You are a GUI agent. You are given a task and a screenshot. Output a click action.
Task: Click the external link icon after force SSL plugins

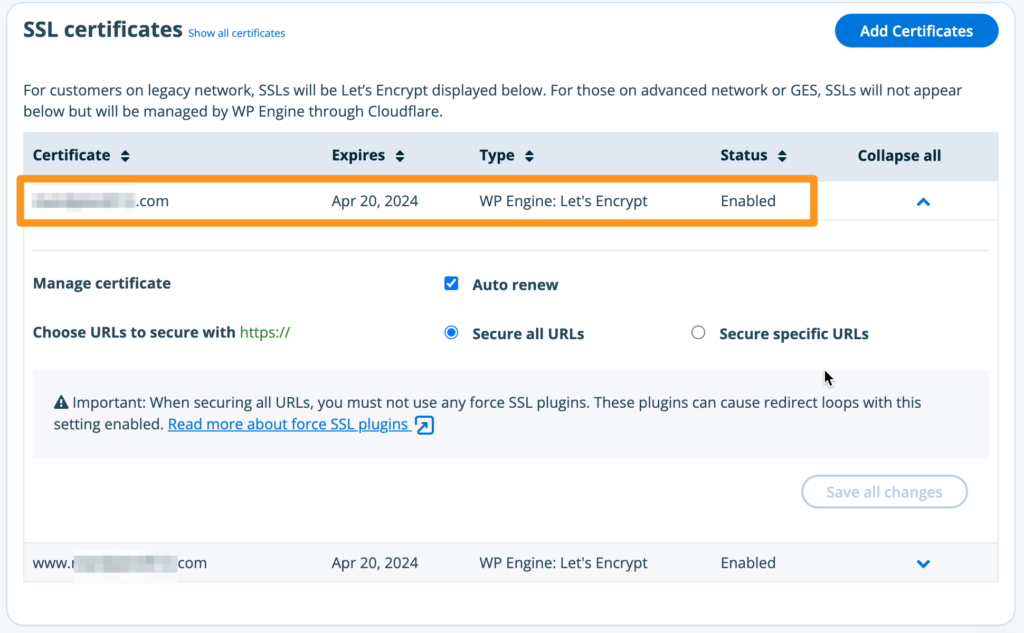pyautogui.click(x=424, y=425)
